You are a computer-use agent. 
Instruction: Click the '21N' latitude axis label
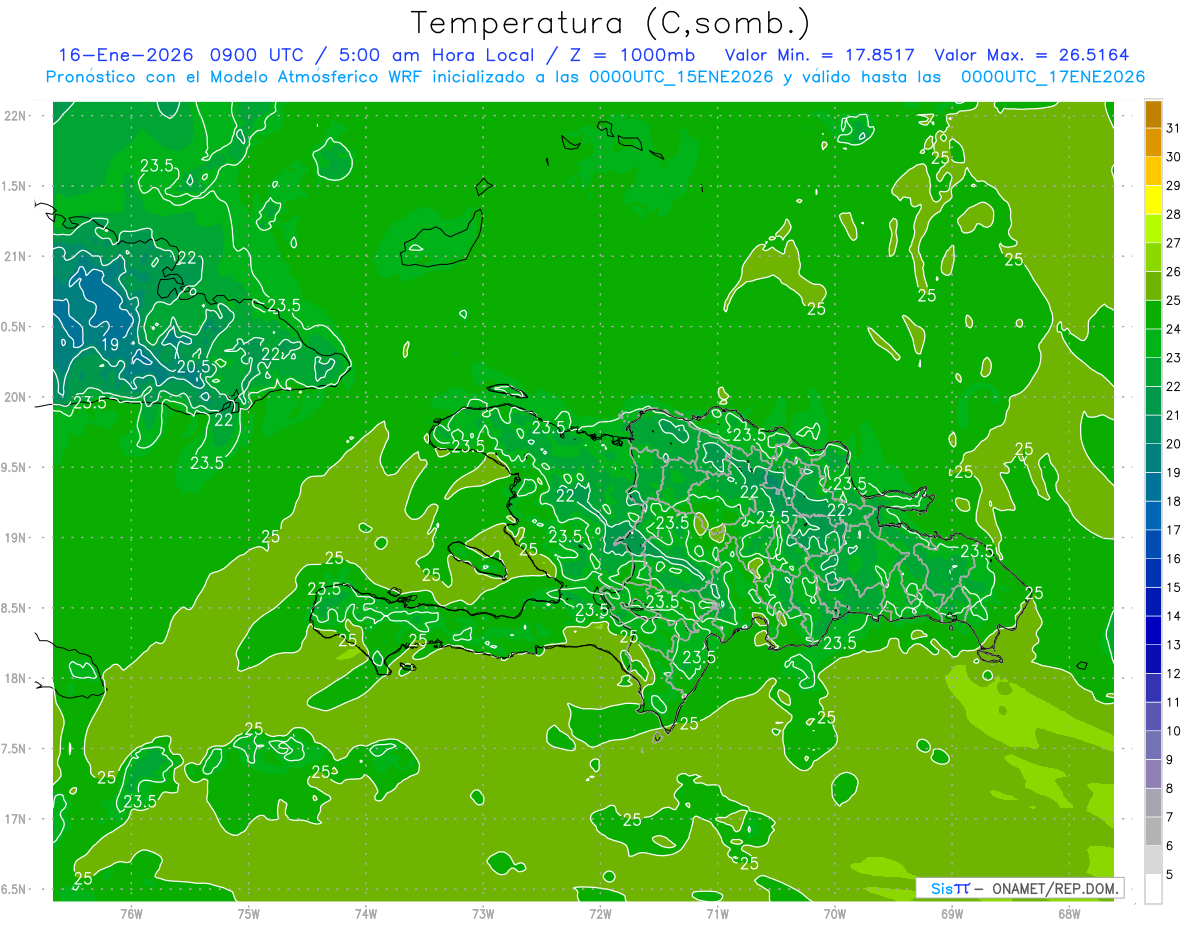(x=15, y=256)
